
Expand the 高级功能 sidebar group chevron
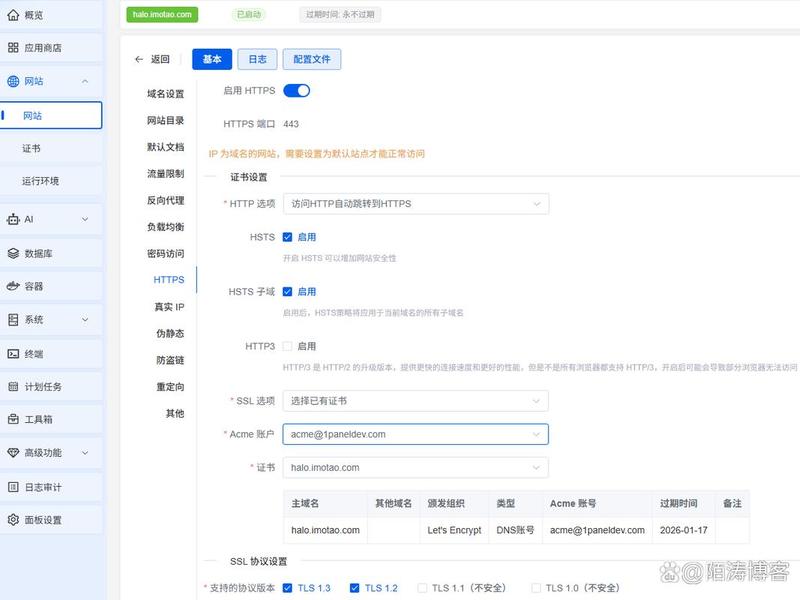click(85, 453)
